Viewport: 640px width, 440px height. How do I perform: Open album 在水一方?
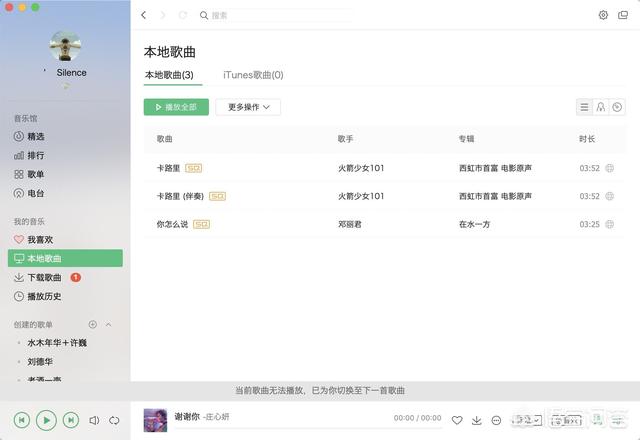point(474,224)
